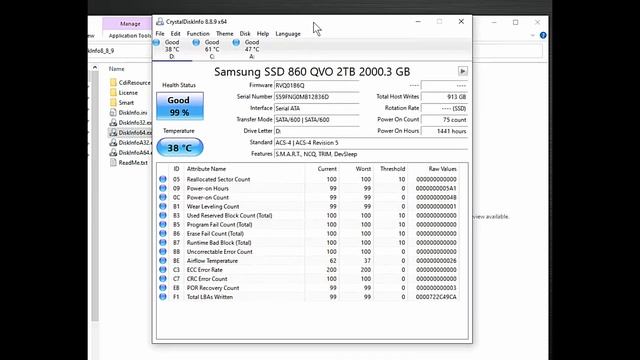Open Explorer help question mark icon

tap(543, 35)
